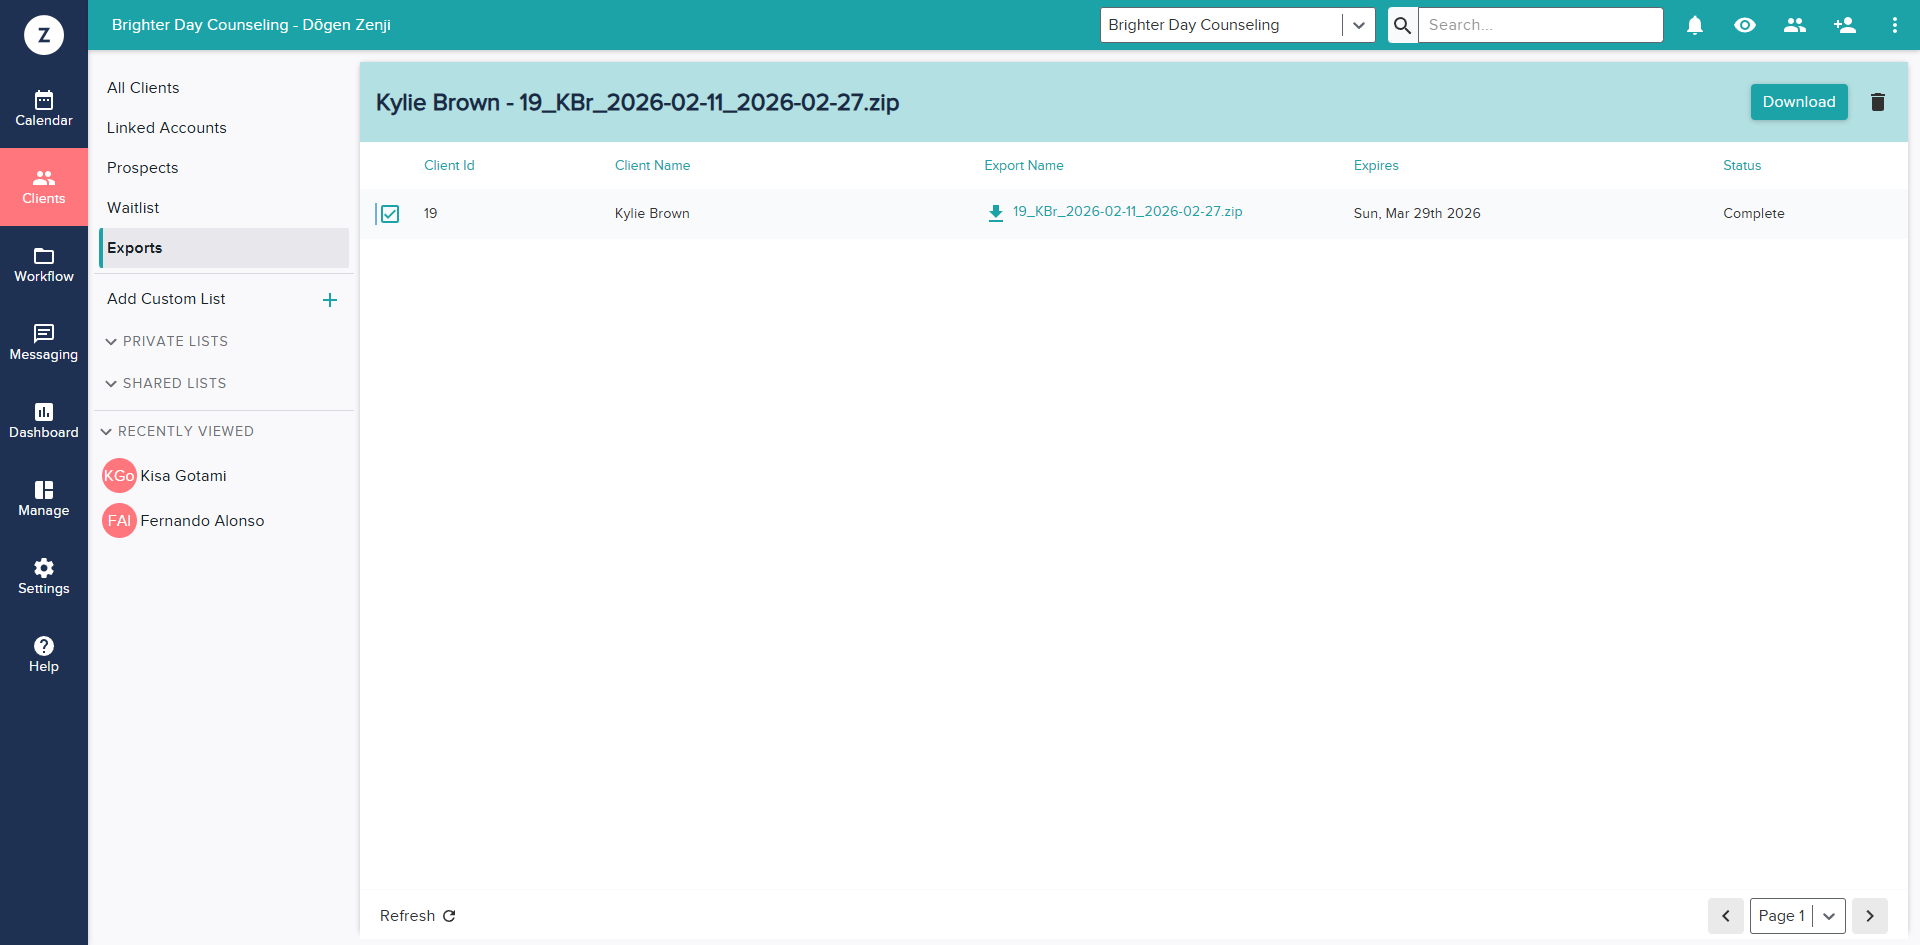The height and width of the screenshot is (945, 1920).
Task: Click the Z logo avatar
Action: (x=44, y=35)
